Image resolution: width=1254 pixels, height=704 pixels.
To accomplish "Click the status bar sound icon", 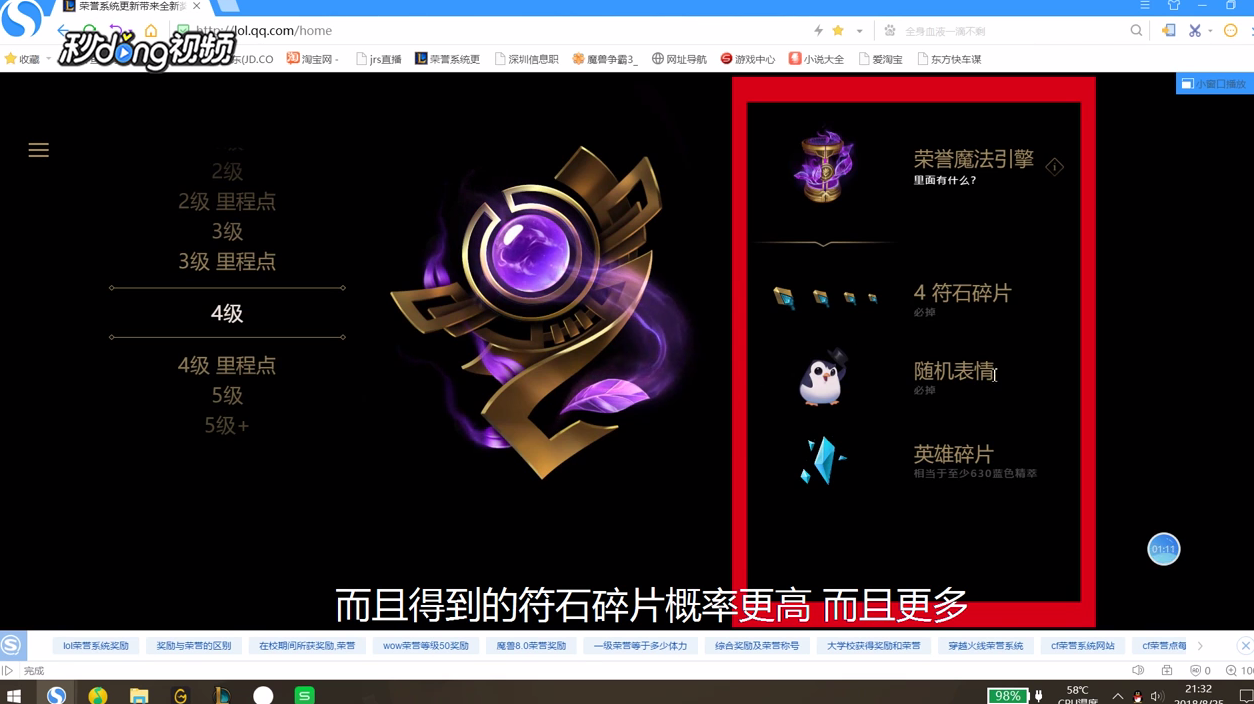I will (x=1138, y=671).
